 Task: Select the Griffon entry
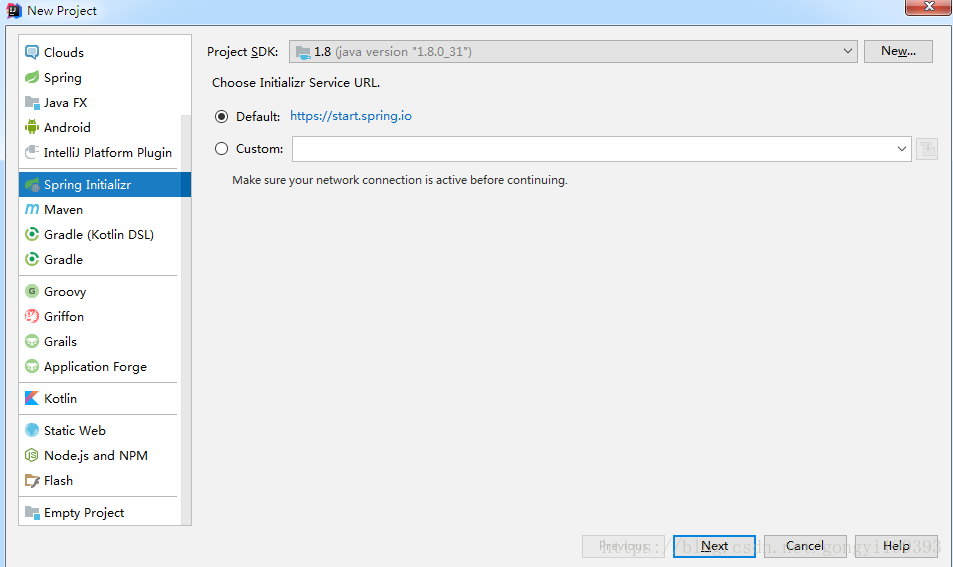pyautogui.click(x=100, y=316)
